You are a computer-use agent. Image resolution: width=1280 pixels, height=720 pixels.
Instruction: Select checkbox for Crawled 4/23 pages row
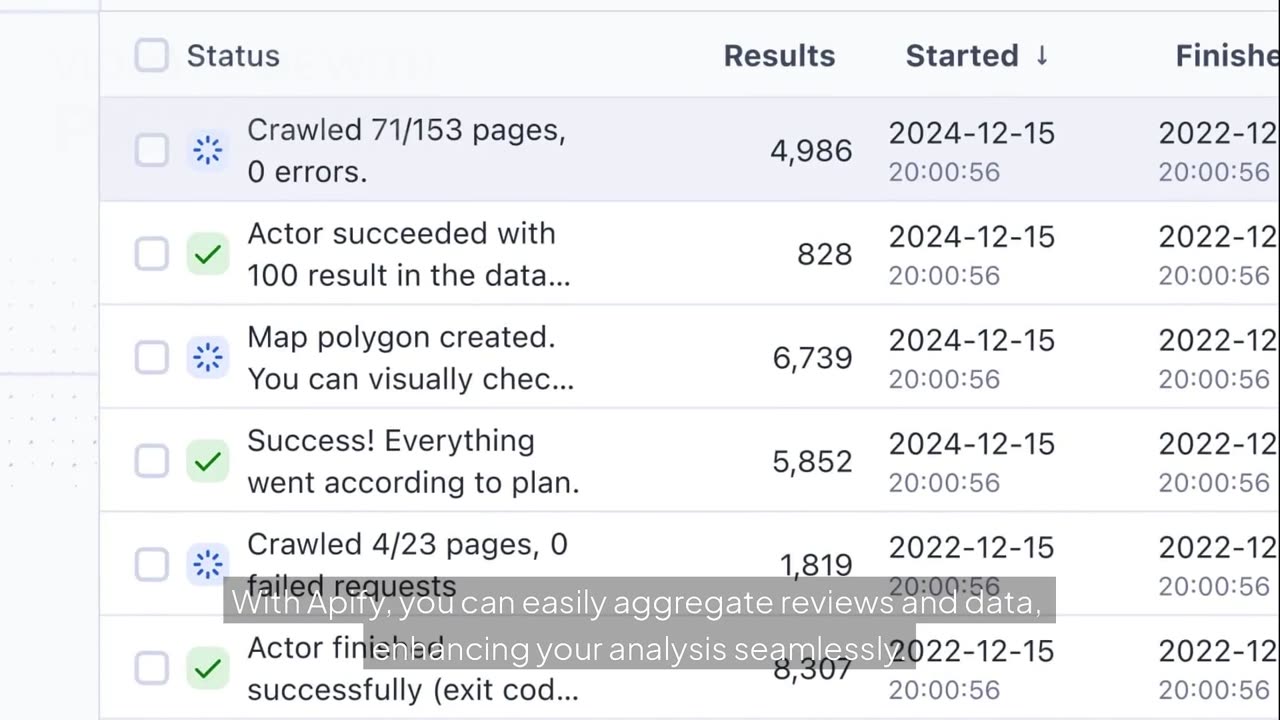click(152, 565)
